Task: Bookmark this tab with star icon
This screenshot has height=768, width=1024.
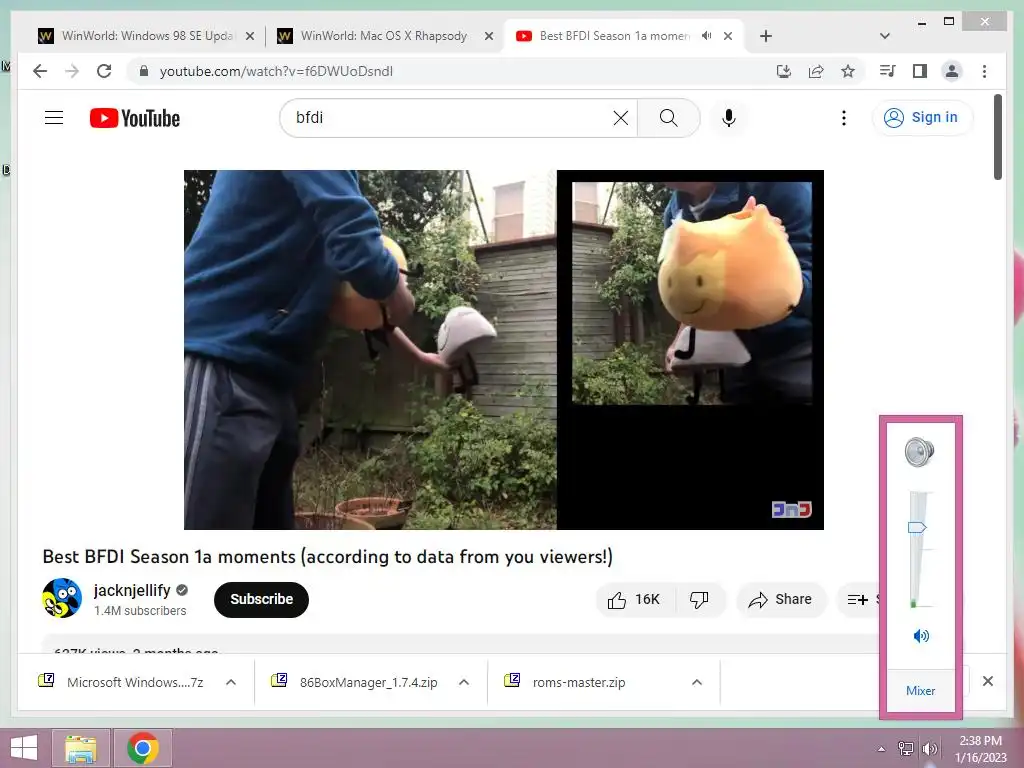Action: click(848, 71)
